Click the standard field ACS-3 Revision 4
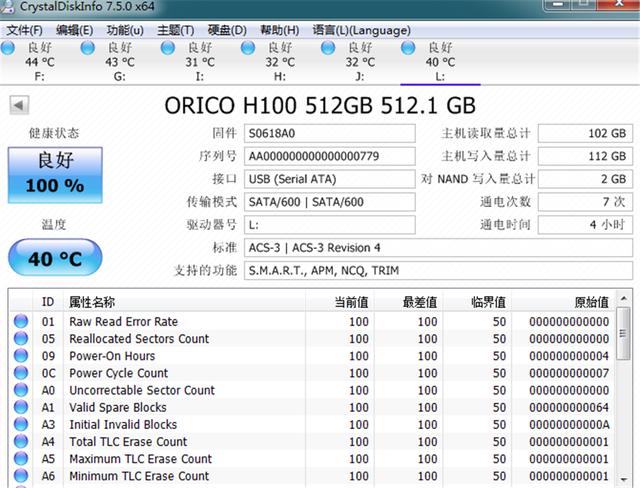Screen dimensions: 640x488 point(438,248)
